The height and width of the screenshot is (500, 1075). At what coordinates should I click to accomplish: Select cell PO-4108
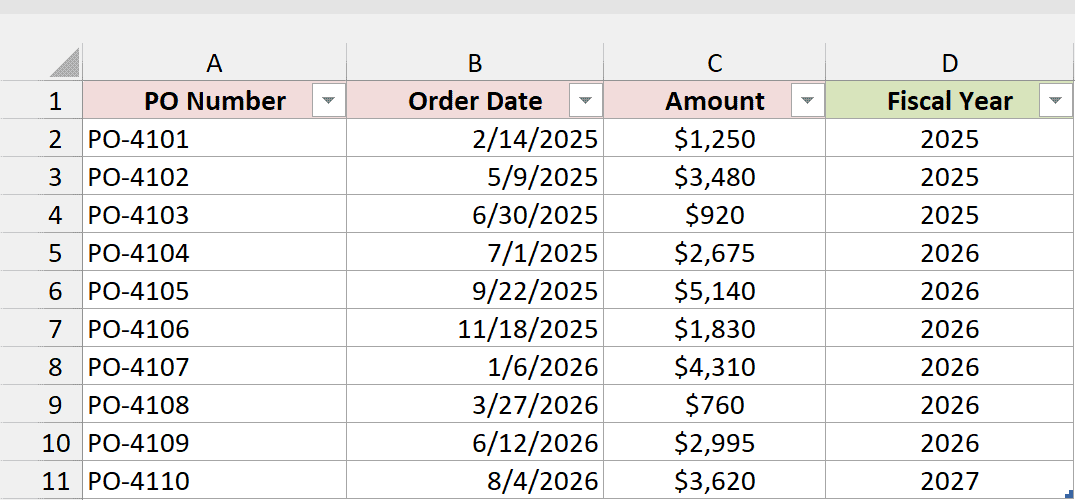pyautogui.click(x=215, y=405)
